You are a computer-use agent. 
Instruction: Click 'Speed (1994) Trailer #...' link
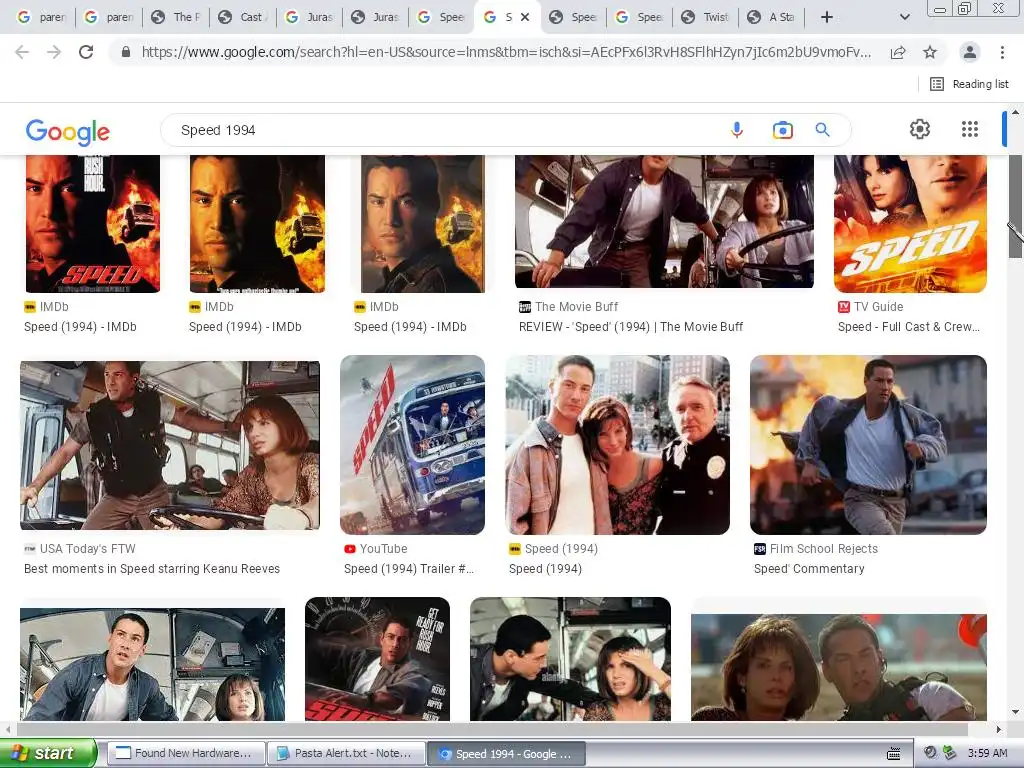click(x=409, y=569)
